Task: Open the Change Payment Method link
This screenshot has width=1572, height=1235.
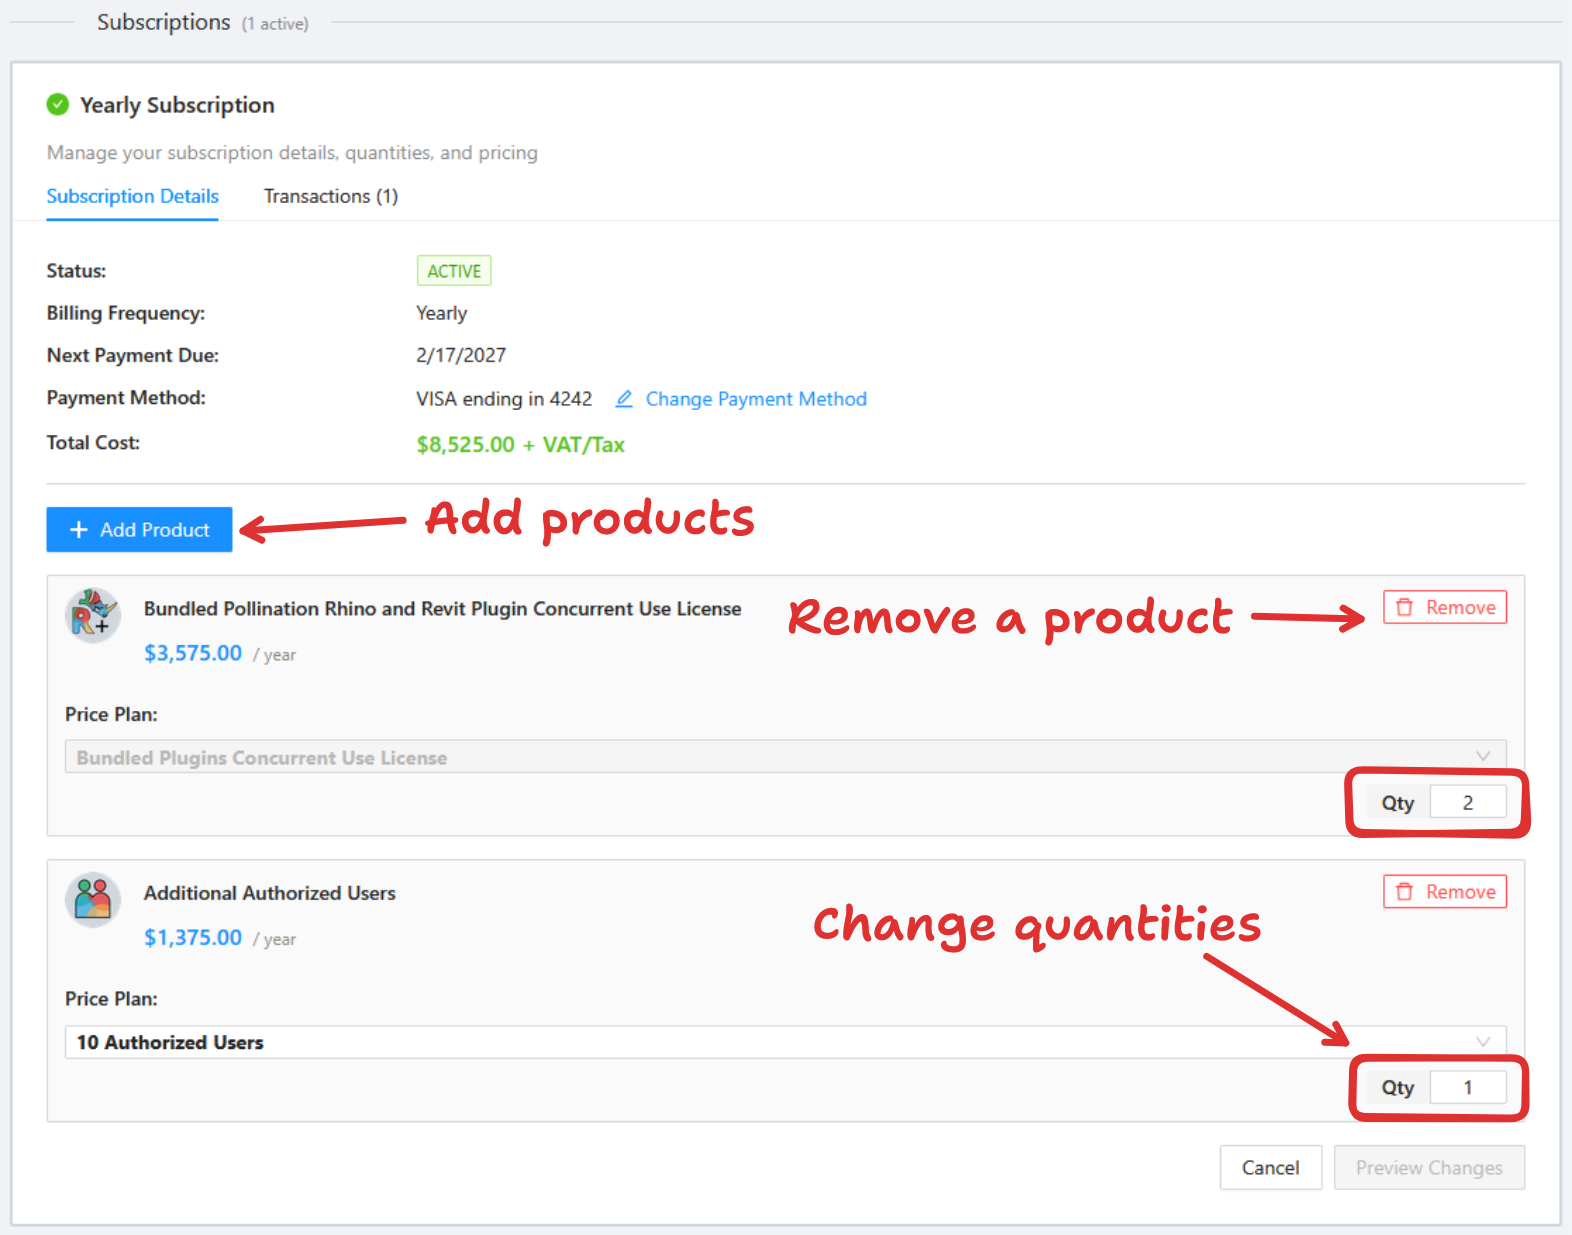Action: 756,399
